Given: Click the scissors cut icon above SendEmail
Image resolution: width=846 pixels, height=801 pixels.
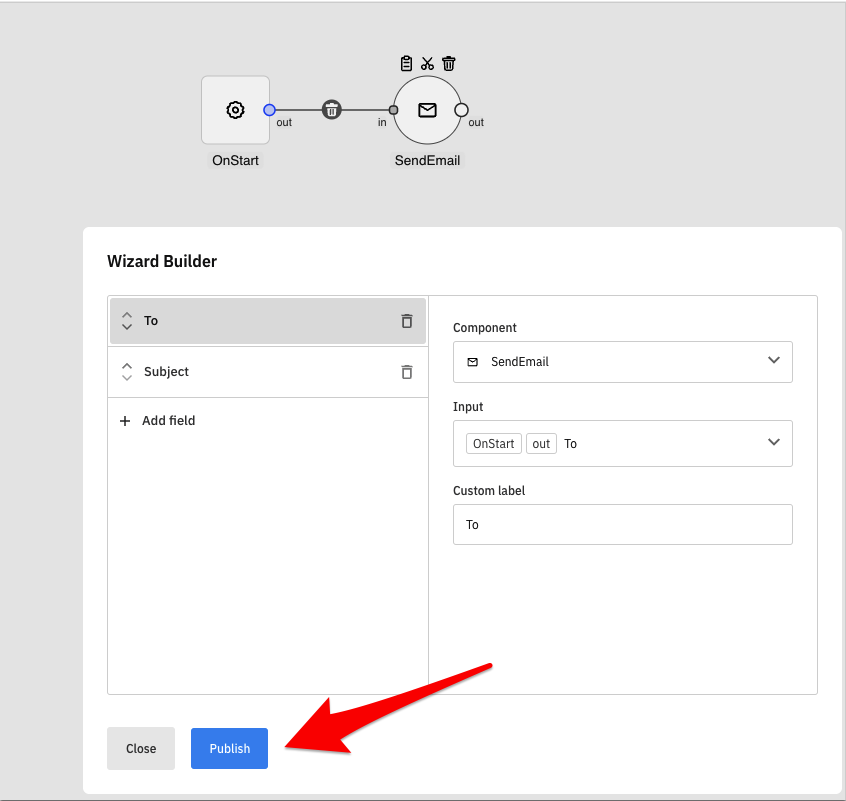Looking at the screenshot, I should [427, 63].
